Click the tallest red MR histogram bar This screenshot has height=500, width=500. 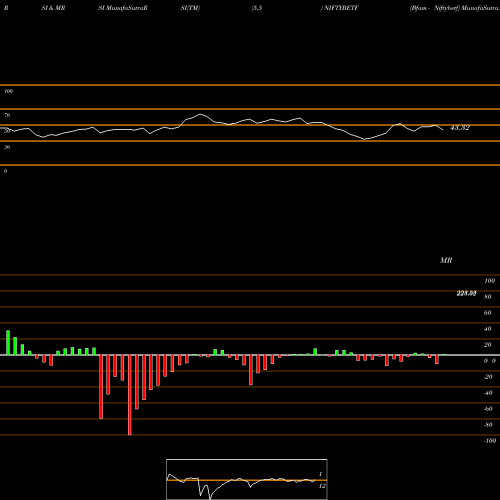point(130,395)
